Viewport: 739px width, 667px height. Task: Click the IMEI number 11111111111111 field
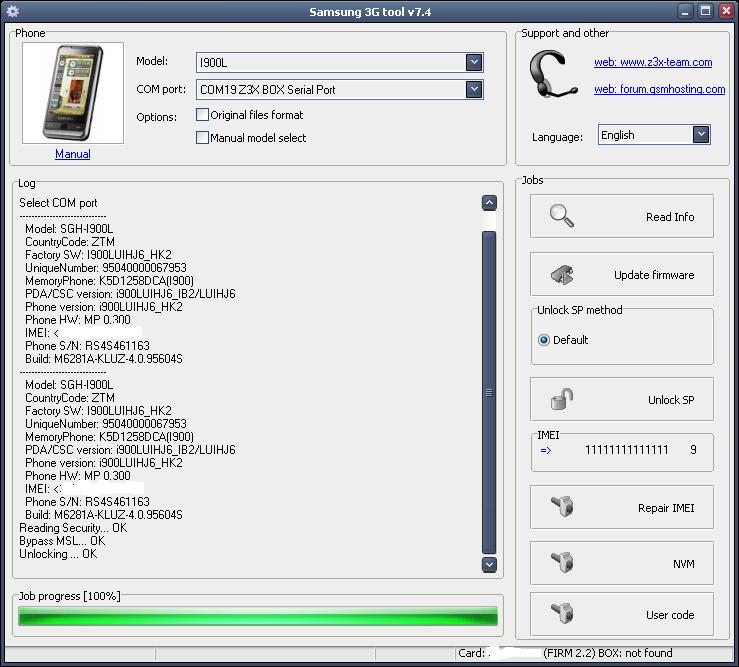pos(626,450)
